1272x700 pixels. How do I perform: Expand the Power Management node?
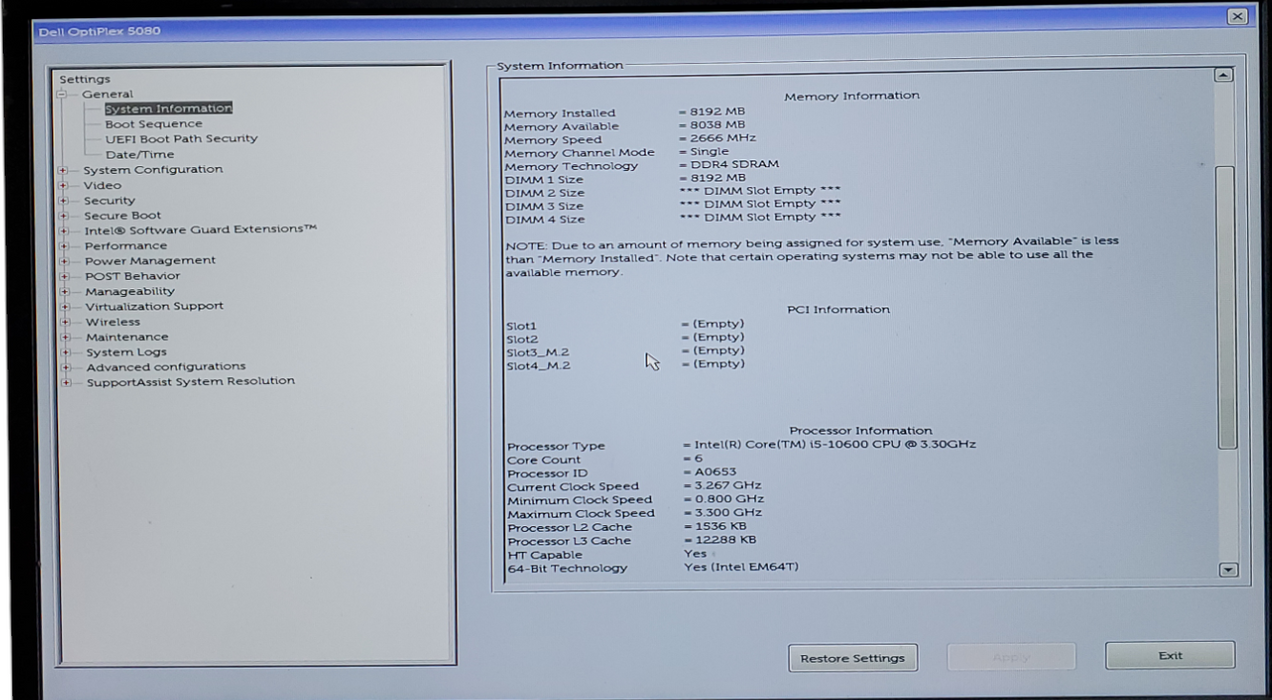(x=65, y=261)
